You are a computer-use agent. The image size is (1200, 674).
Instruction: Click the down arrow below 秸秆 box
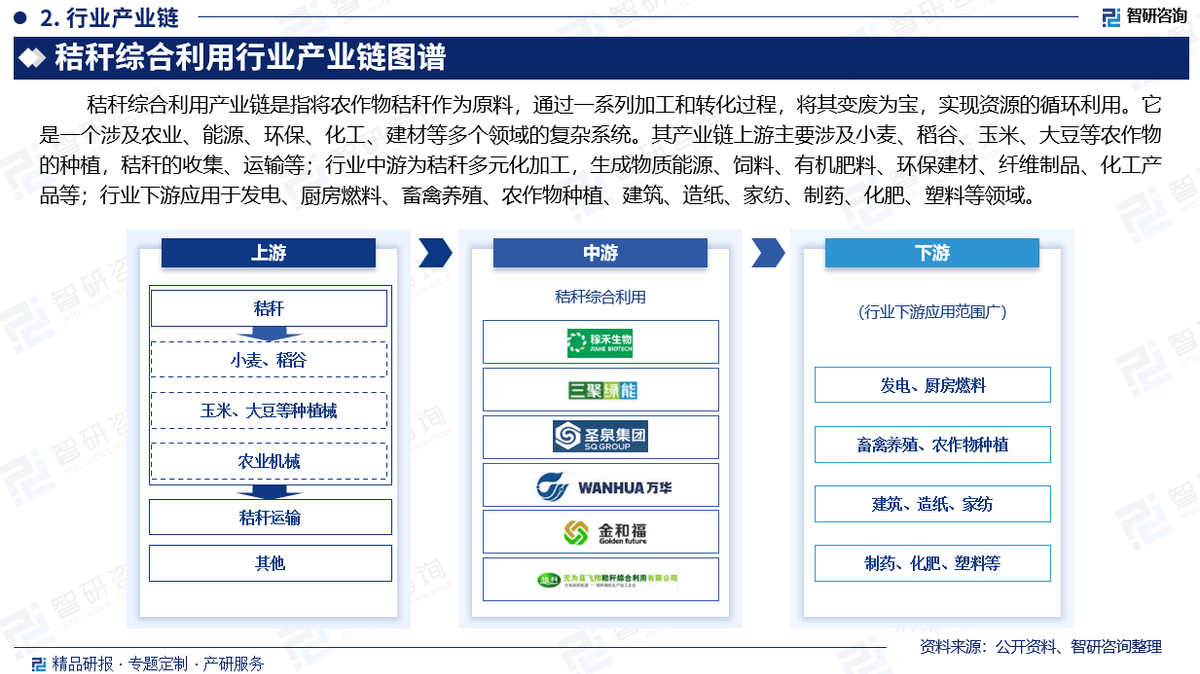coord(268,334)
